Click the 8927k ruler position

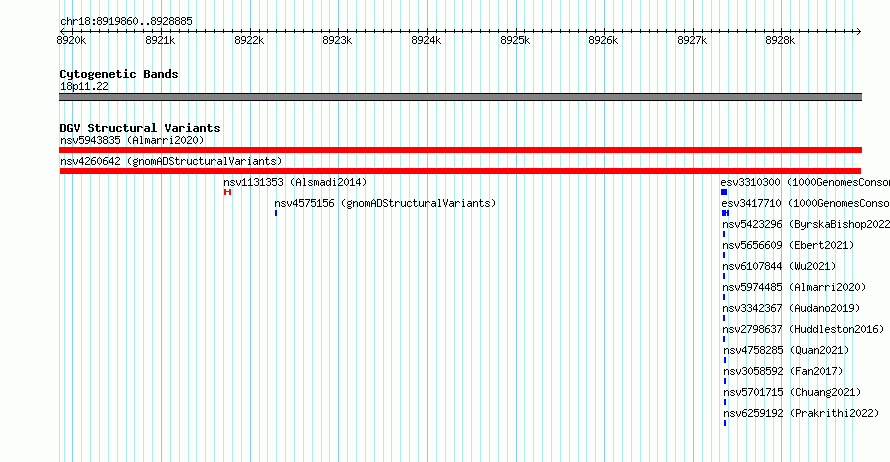click(x=692, y=40)
